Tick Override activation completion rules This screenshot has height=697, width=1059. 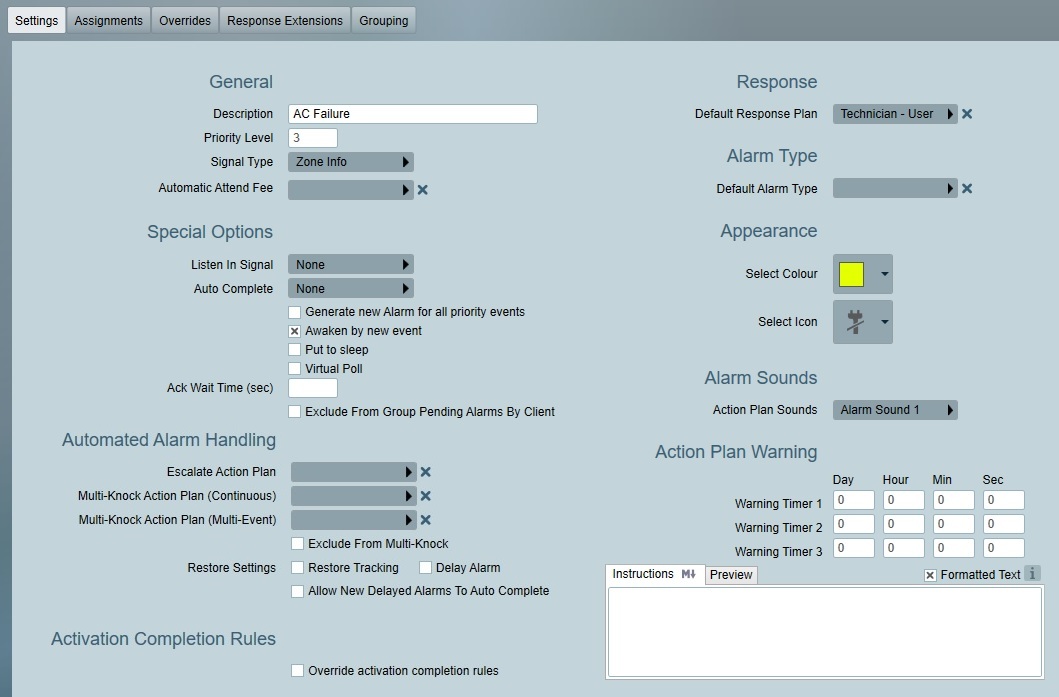coord(297,671)
